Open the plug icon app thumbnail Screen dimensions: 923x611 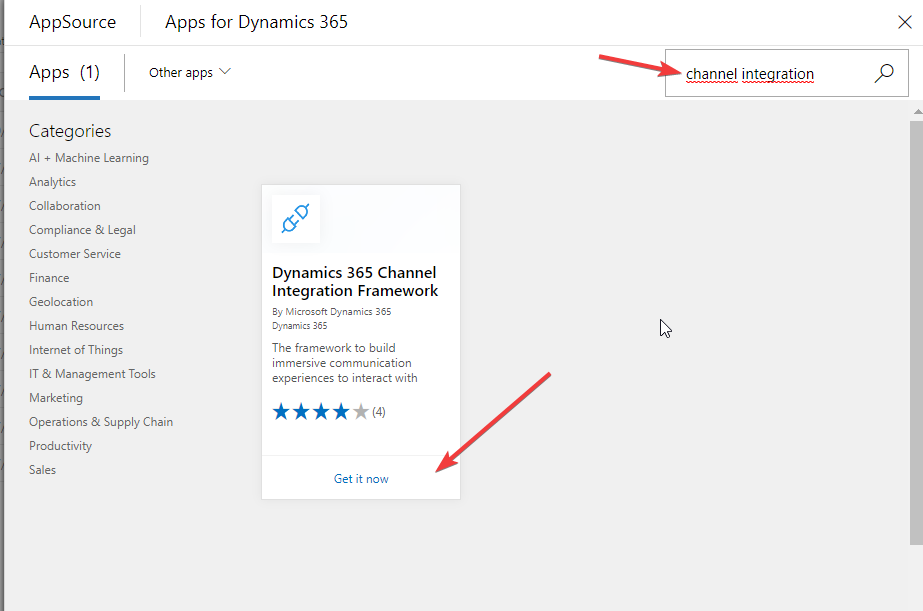pos(296,219)
